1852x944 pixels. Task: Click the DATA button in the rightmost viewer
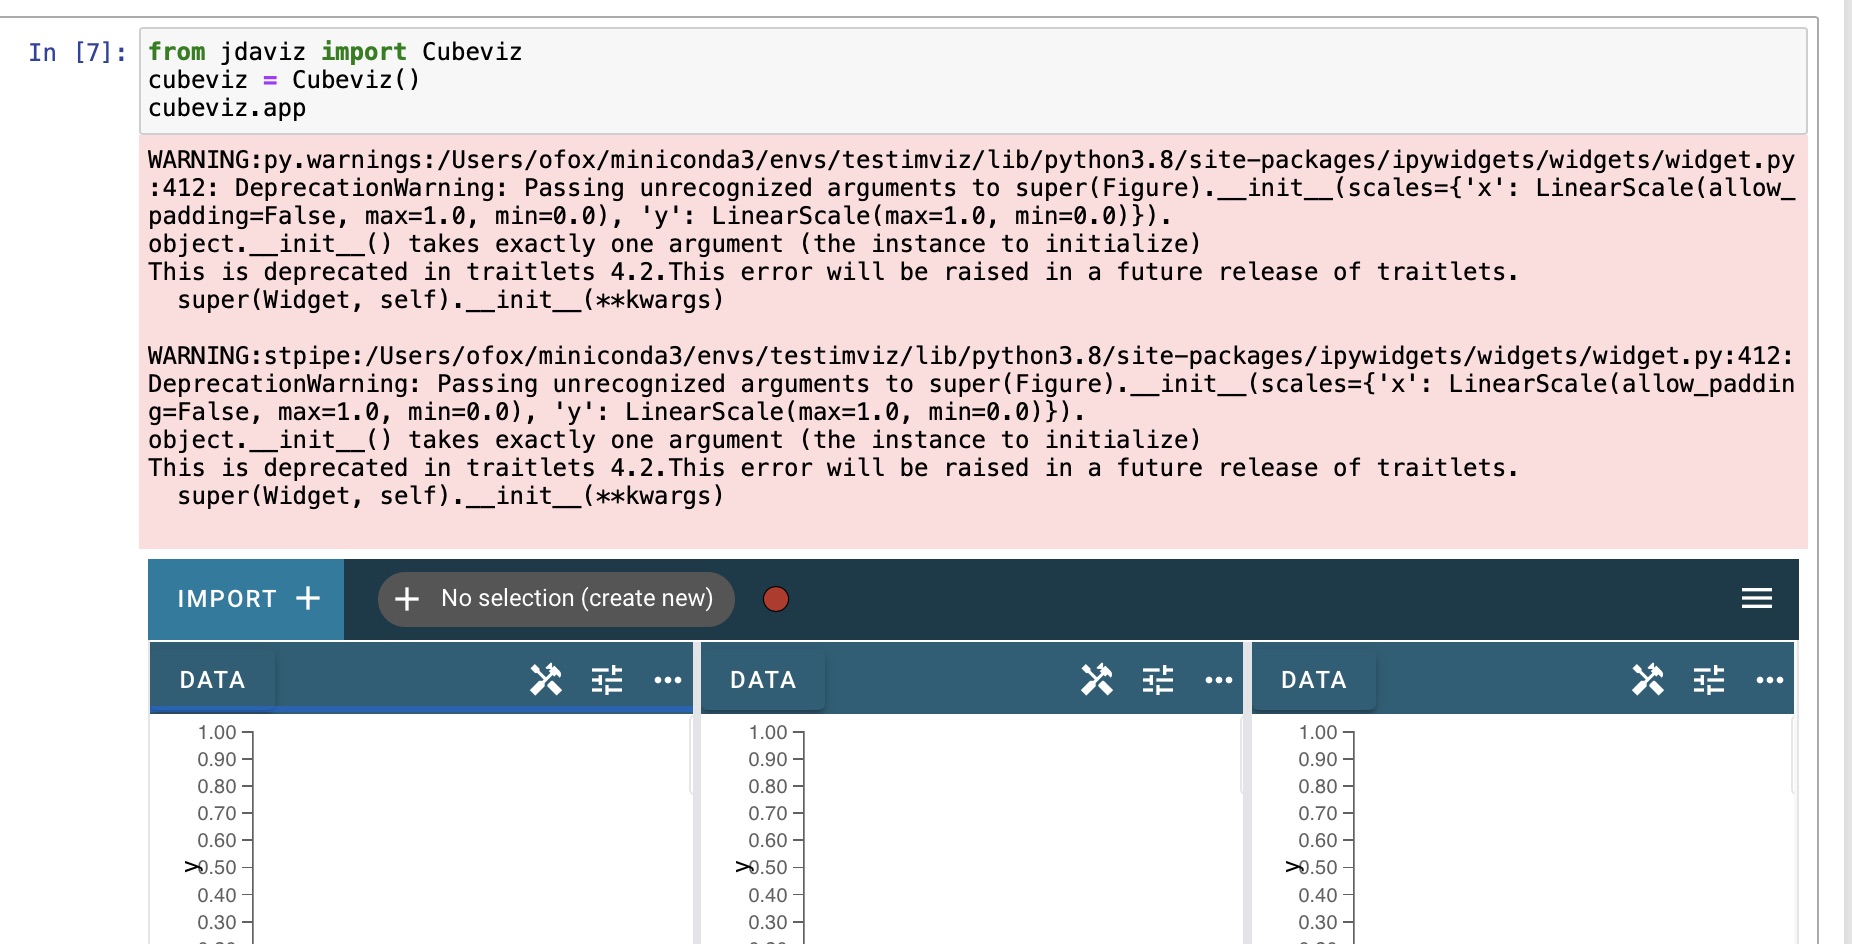1313,679
